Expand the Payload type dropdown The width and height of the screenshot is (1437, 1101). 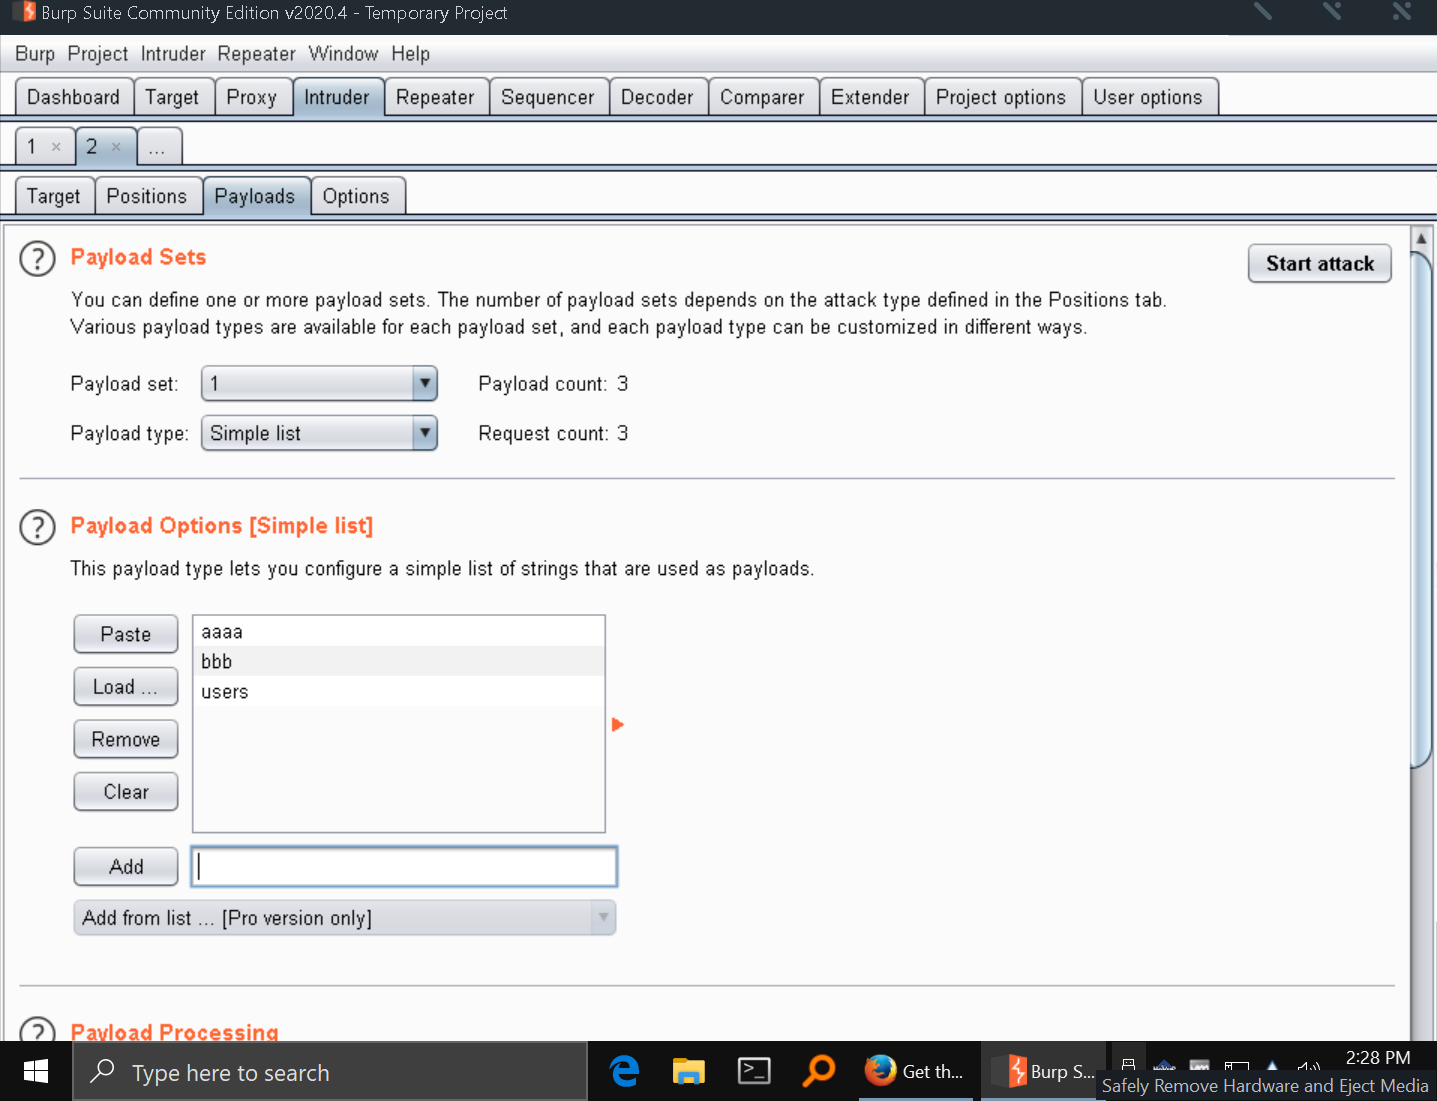[425, 433]
